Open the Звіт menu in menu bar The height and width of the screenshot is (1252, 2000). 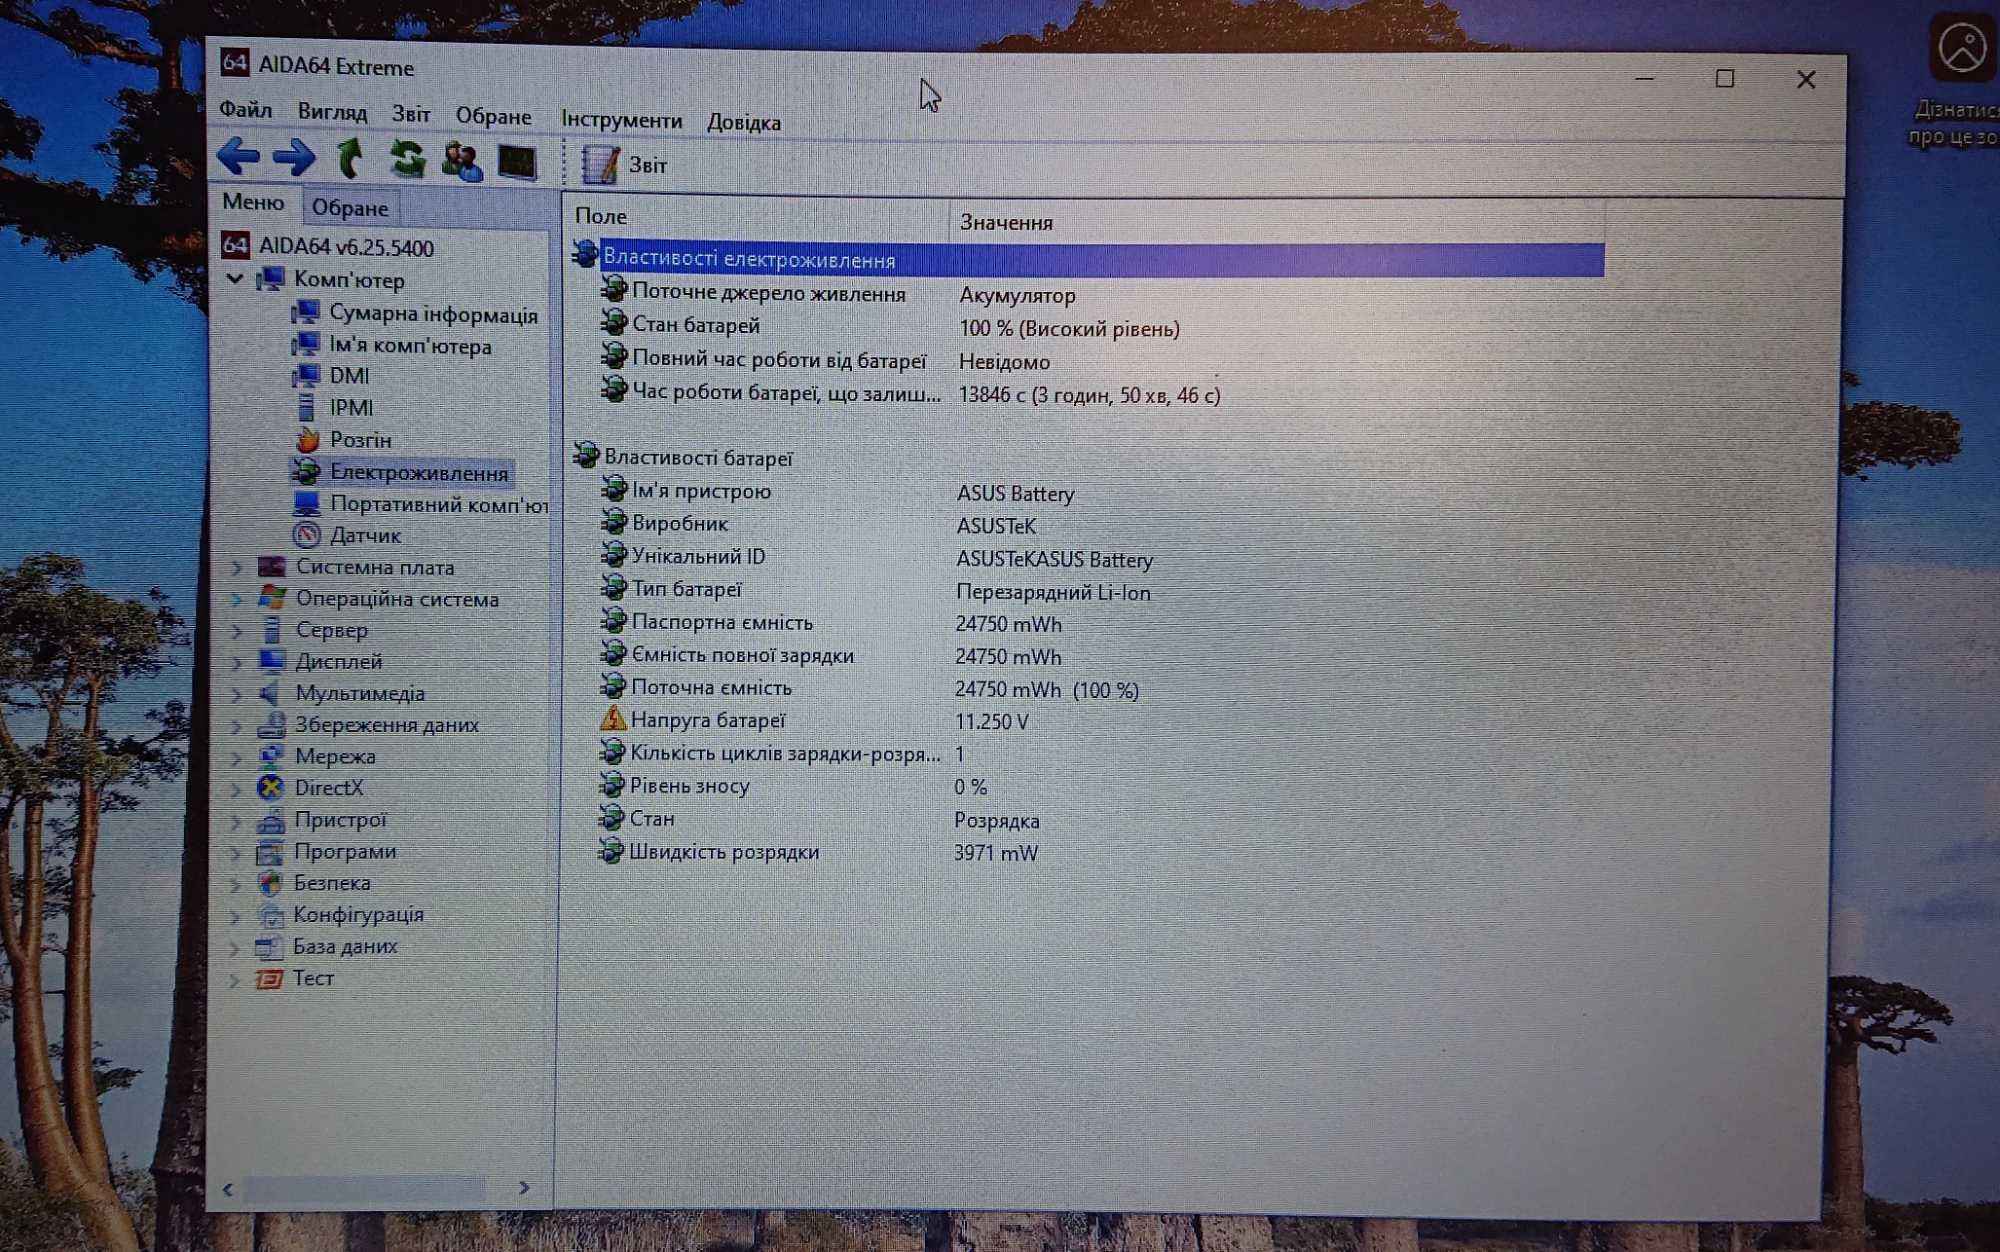tap(411, 114)
